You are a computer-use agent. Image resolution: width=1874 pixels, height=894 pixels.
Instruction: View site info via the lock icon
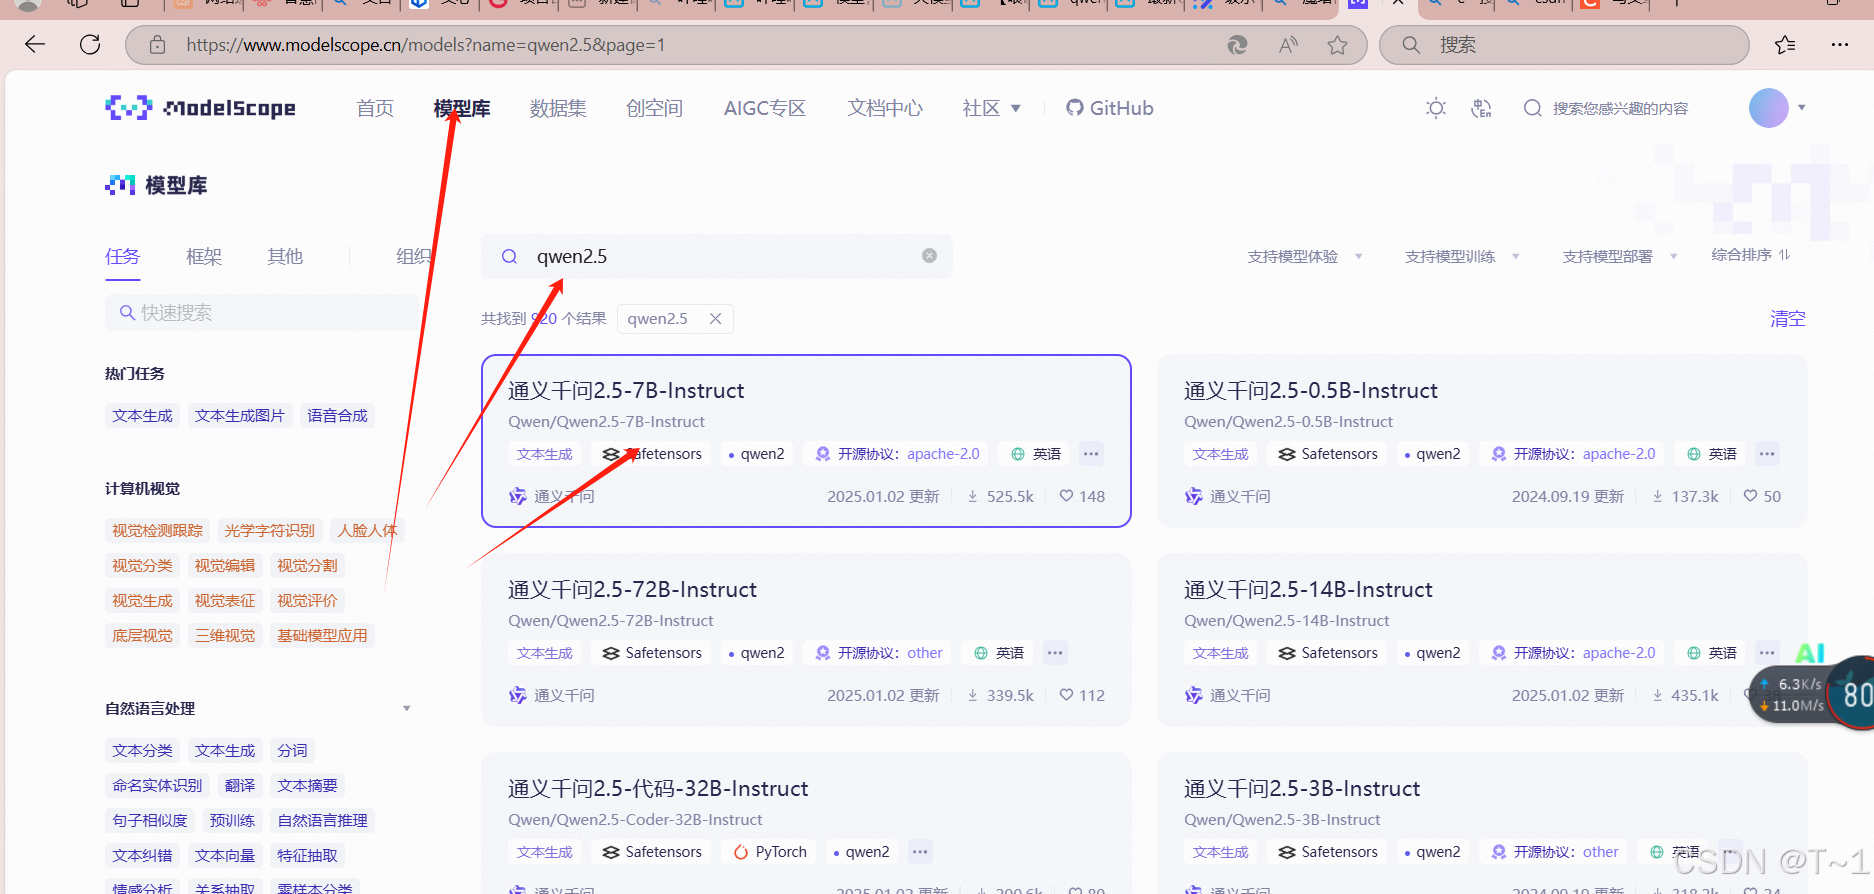click(157, 45)
